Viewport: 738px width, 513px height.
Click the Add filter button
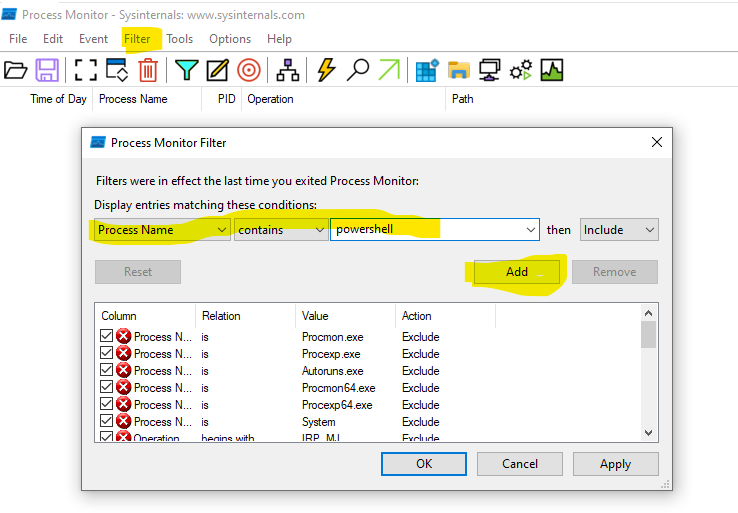point(517,272)
